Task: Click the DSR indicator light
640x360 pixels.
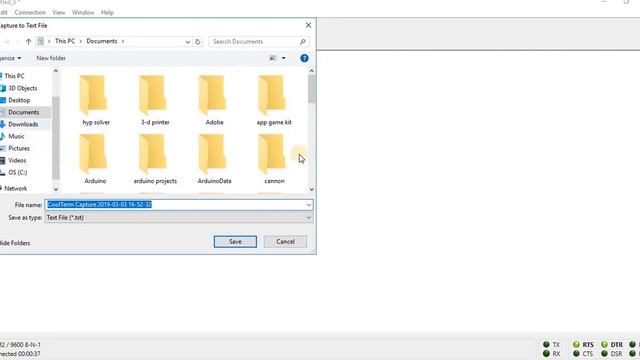Action: point(604,353)
